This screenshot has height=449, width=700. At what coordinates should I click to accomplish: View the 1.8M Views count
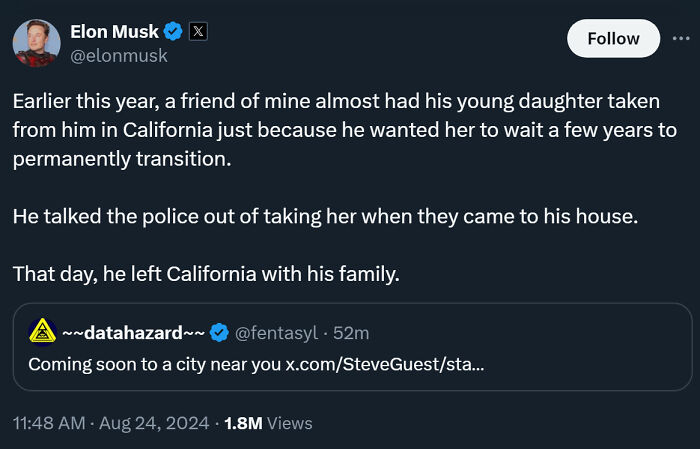coord(268,423)
